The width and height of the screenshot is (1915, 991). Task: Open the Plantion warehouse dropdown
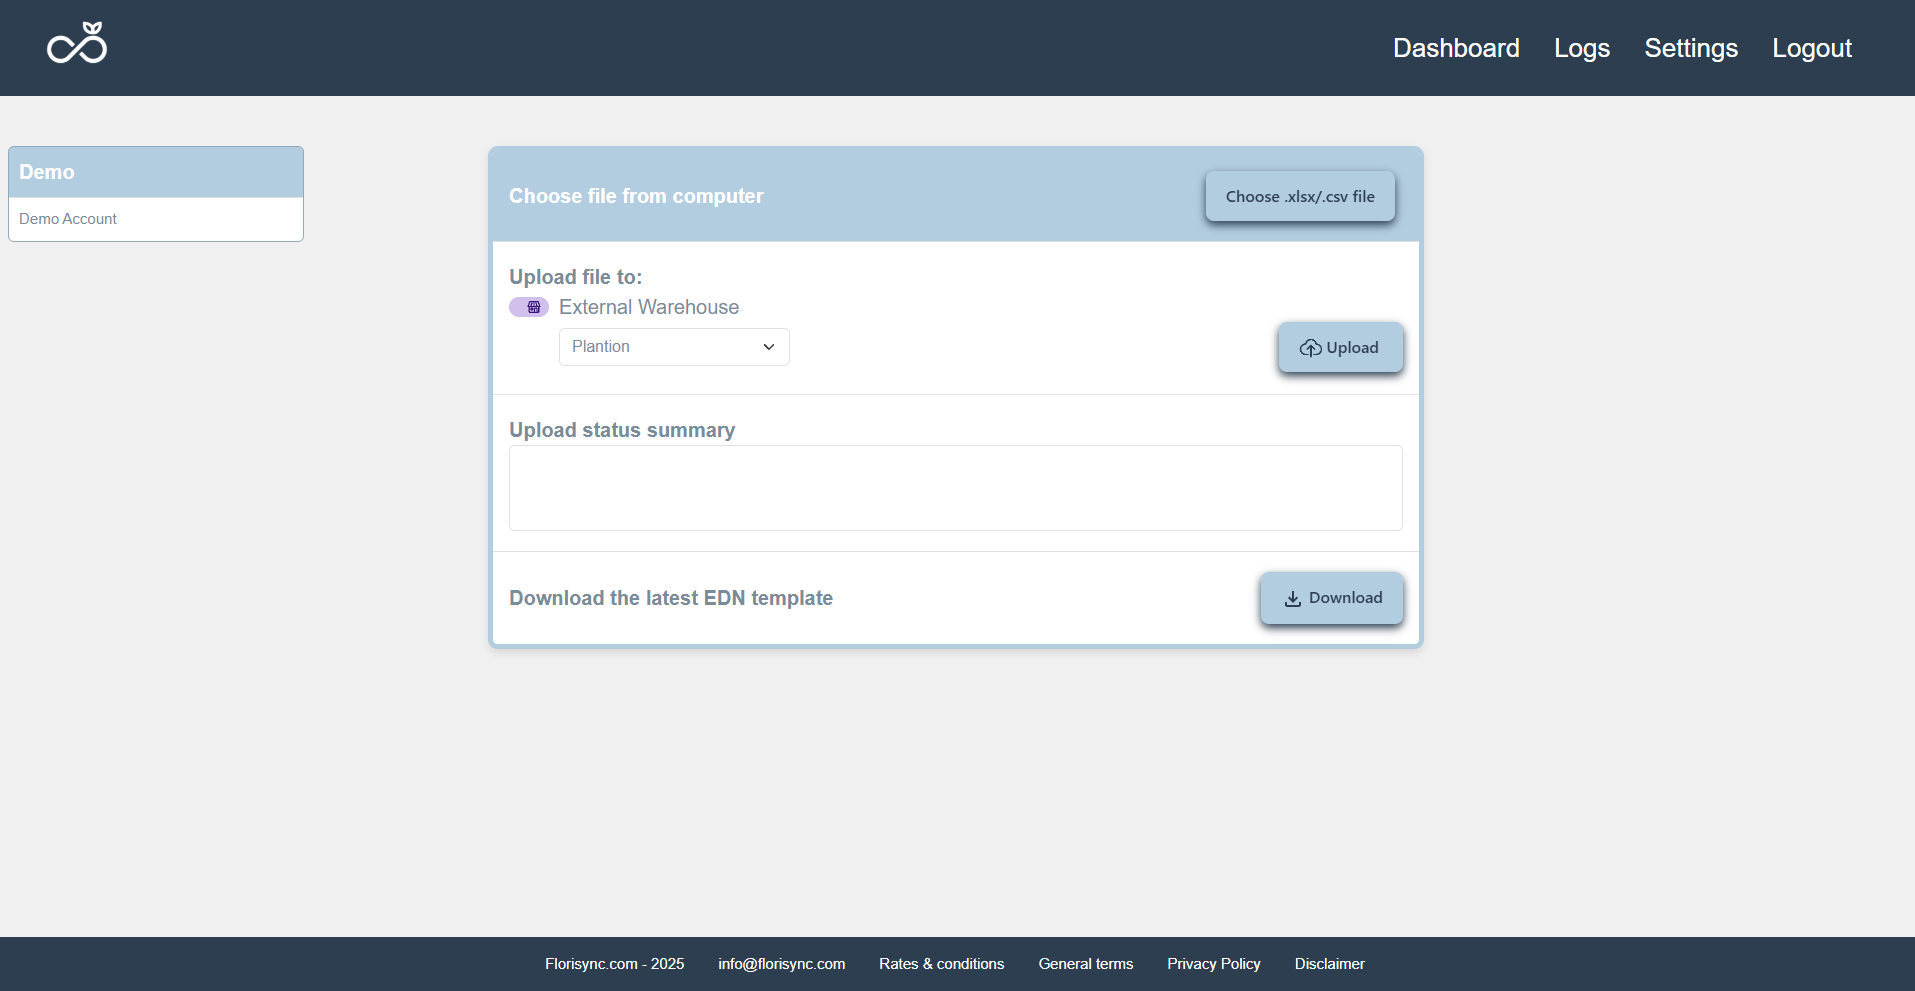pos(673,347)
